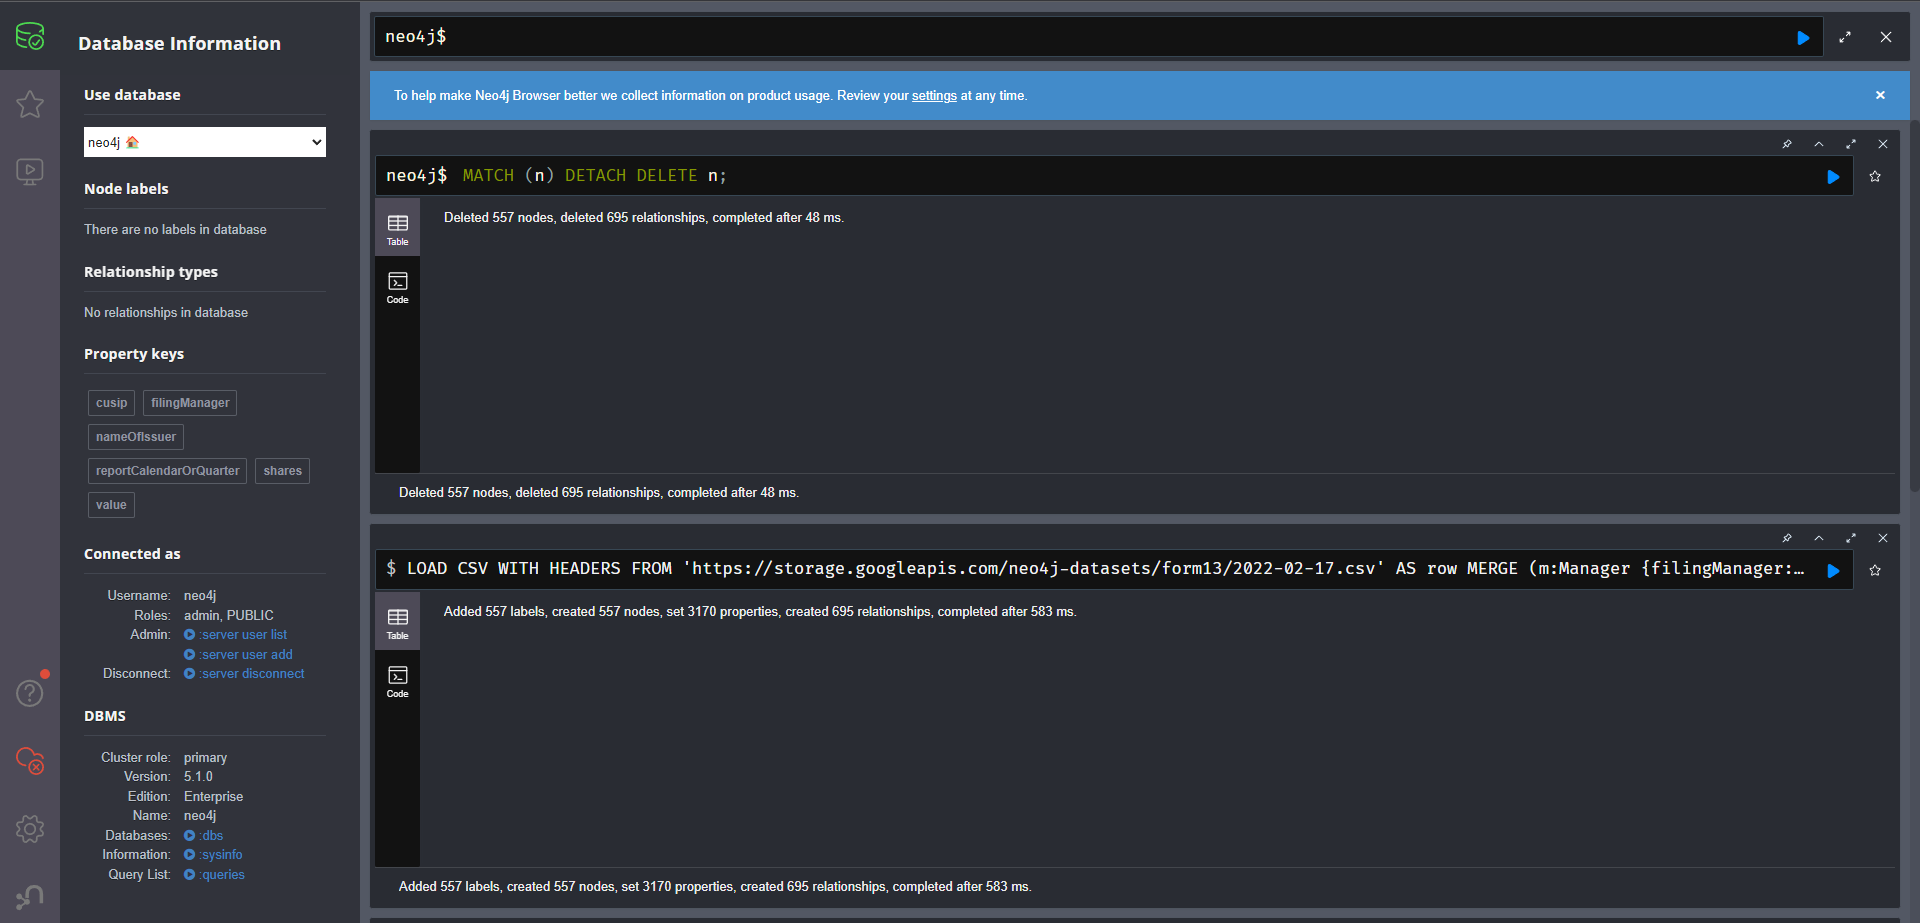Open the Sync cloud error sidebar icon
1920x923 pixels.
click(30, 761)
